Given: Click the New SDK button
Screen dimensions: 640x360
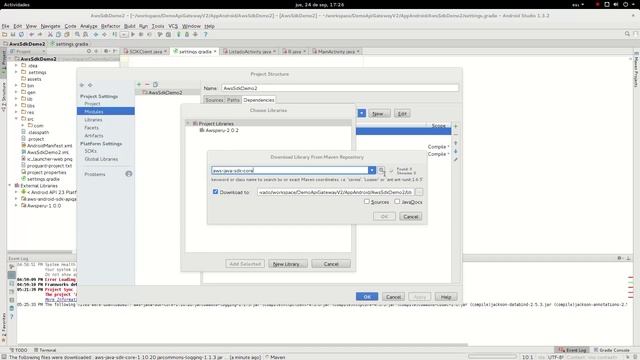Looking at the screenshot, I should (x=378, y=113).
